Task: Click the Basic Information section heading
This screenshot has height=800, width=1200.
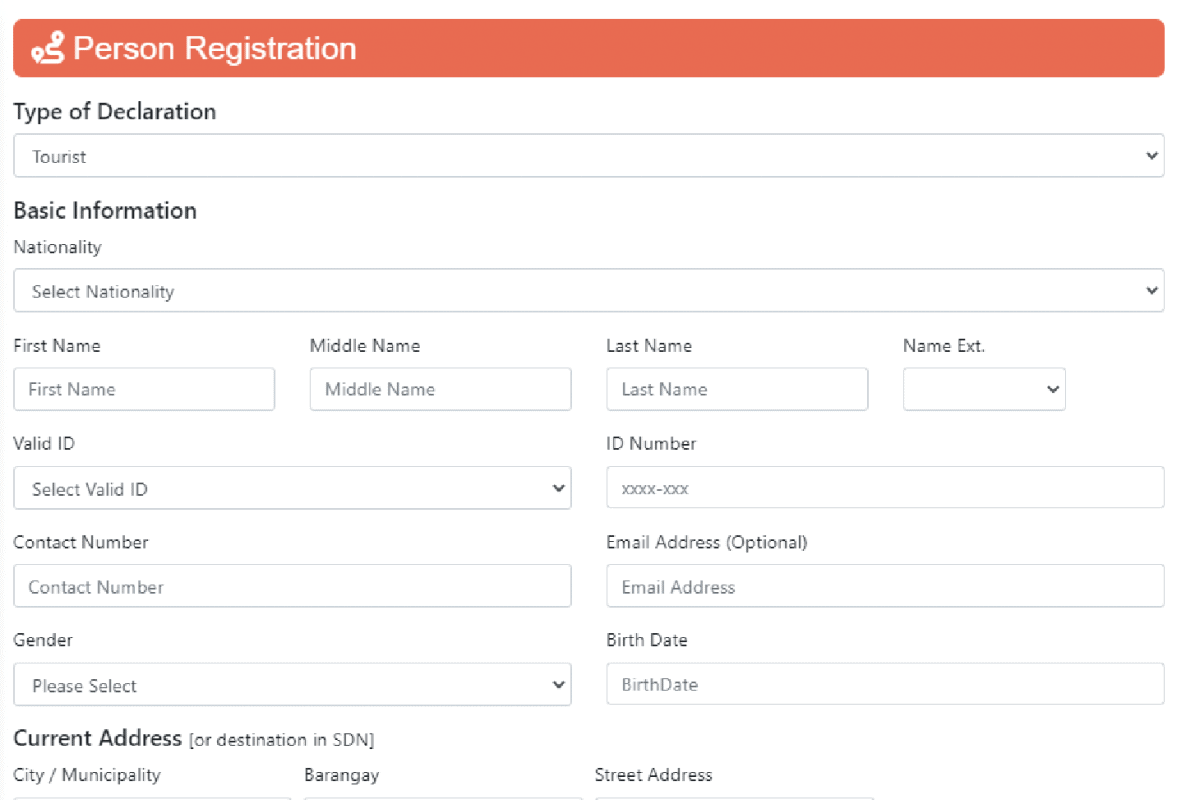Action: (x=105, y=211)
